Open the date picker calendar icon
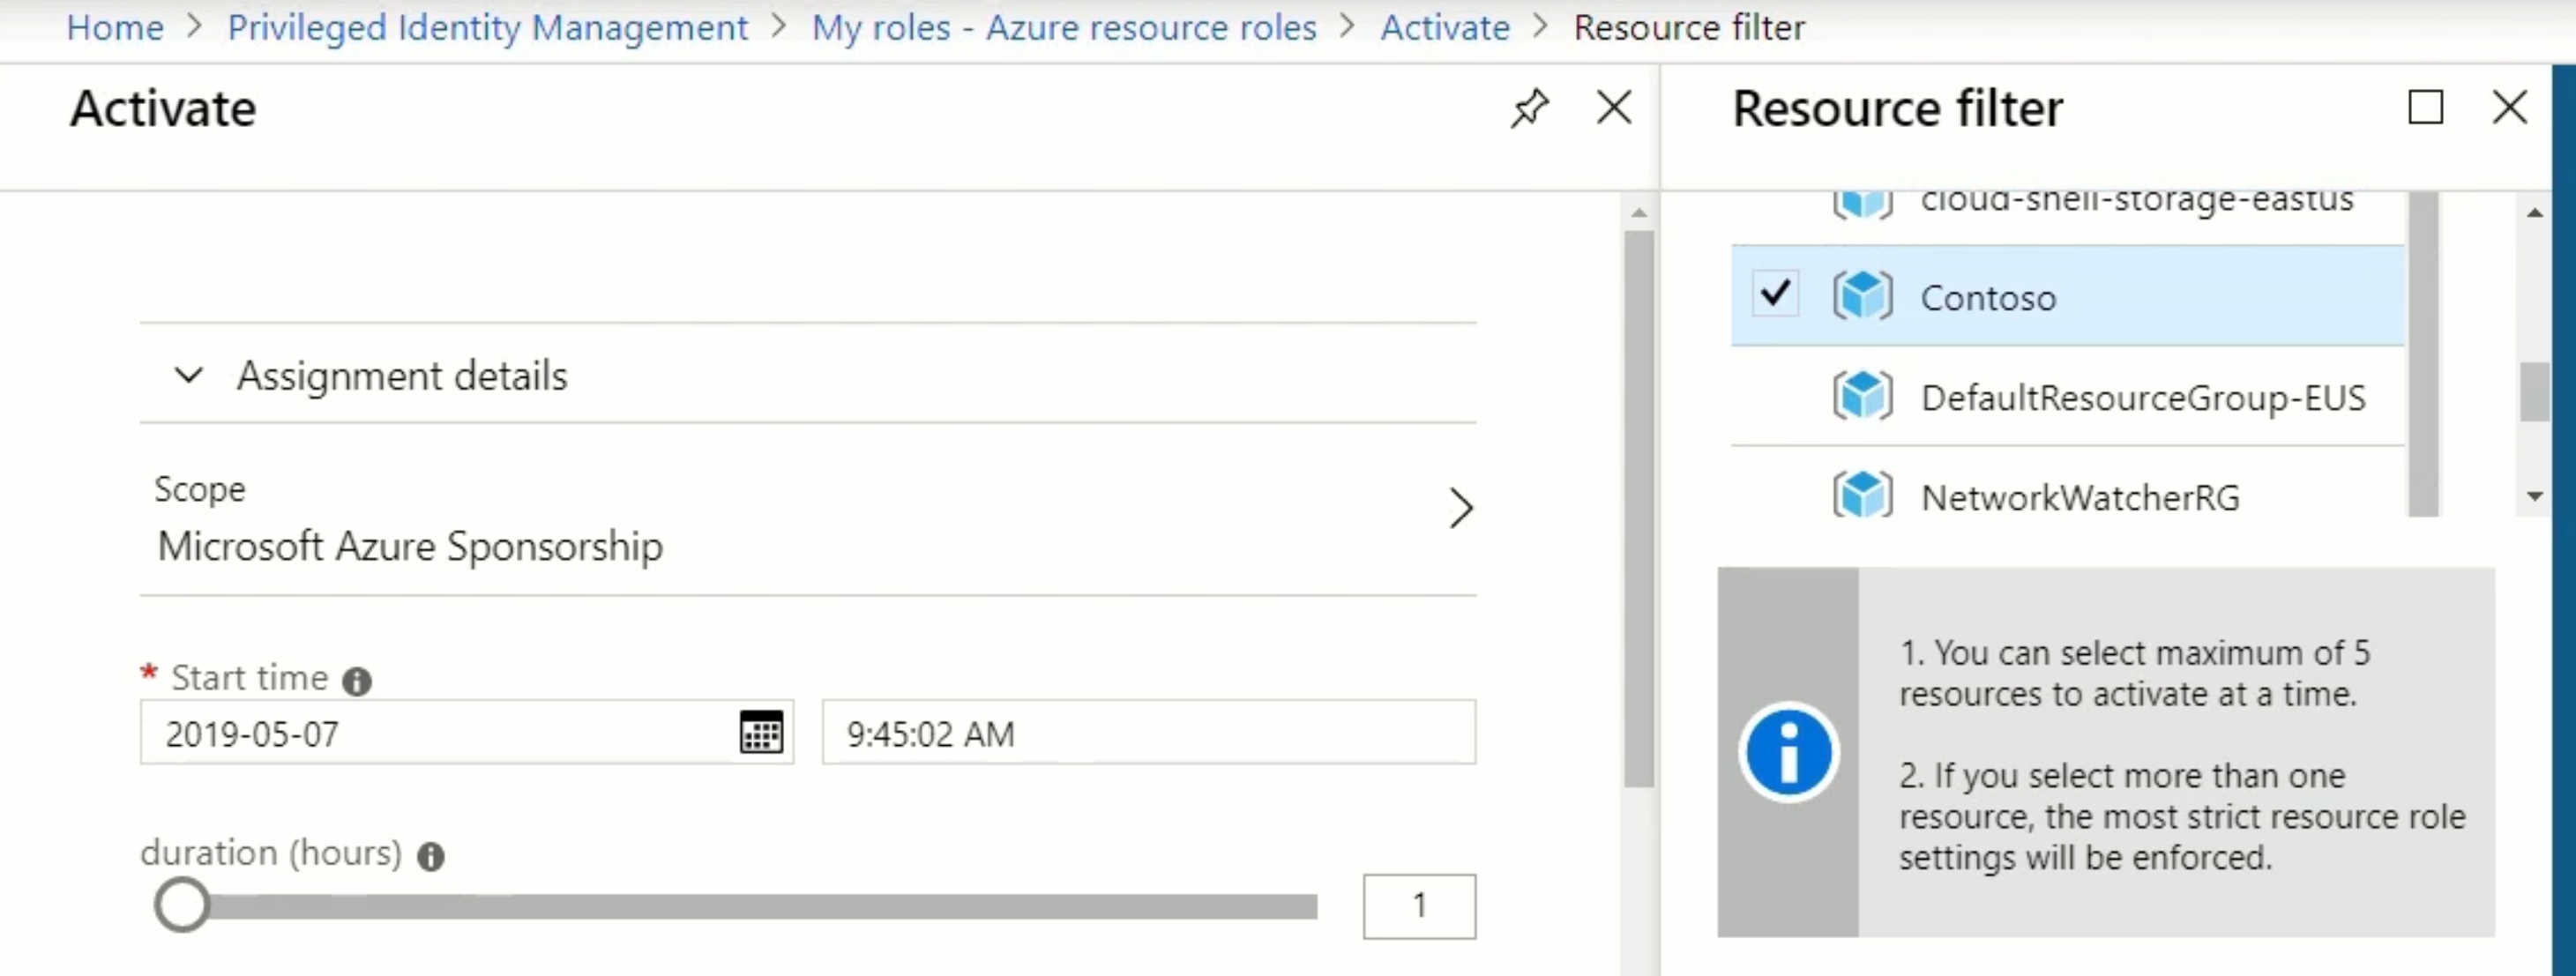 (x=760, y=732)
